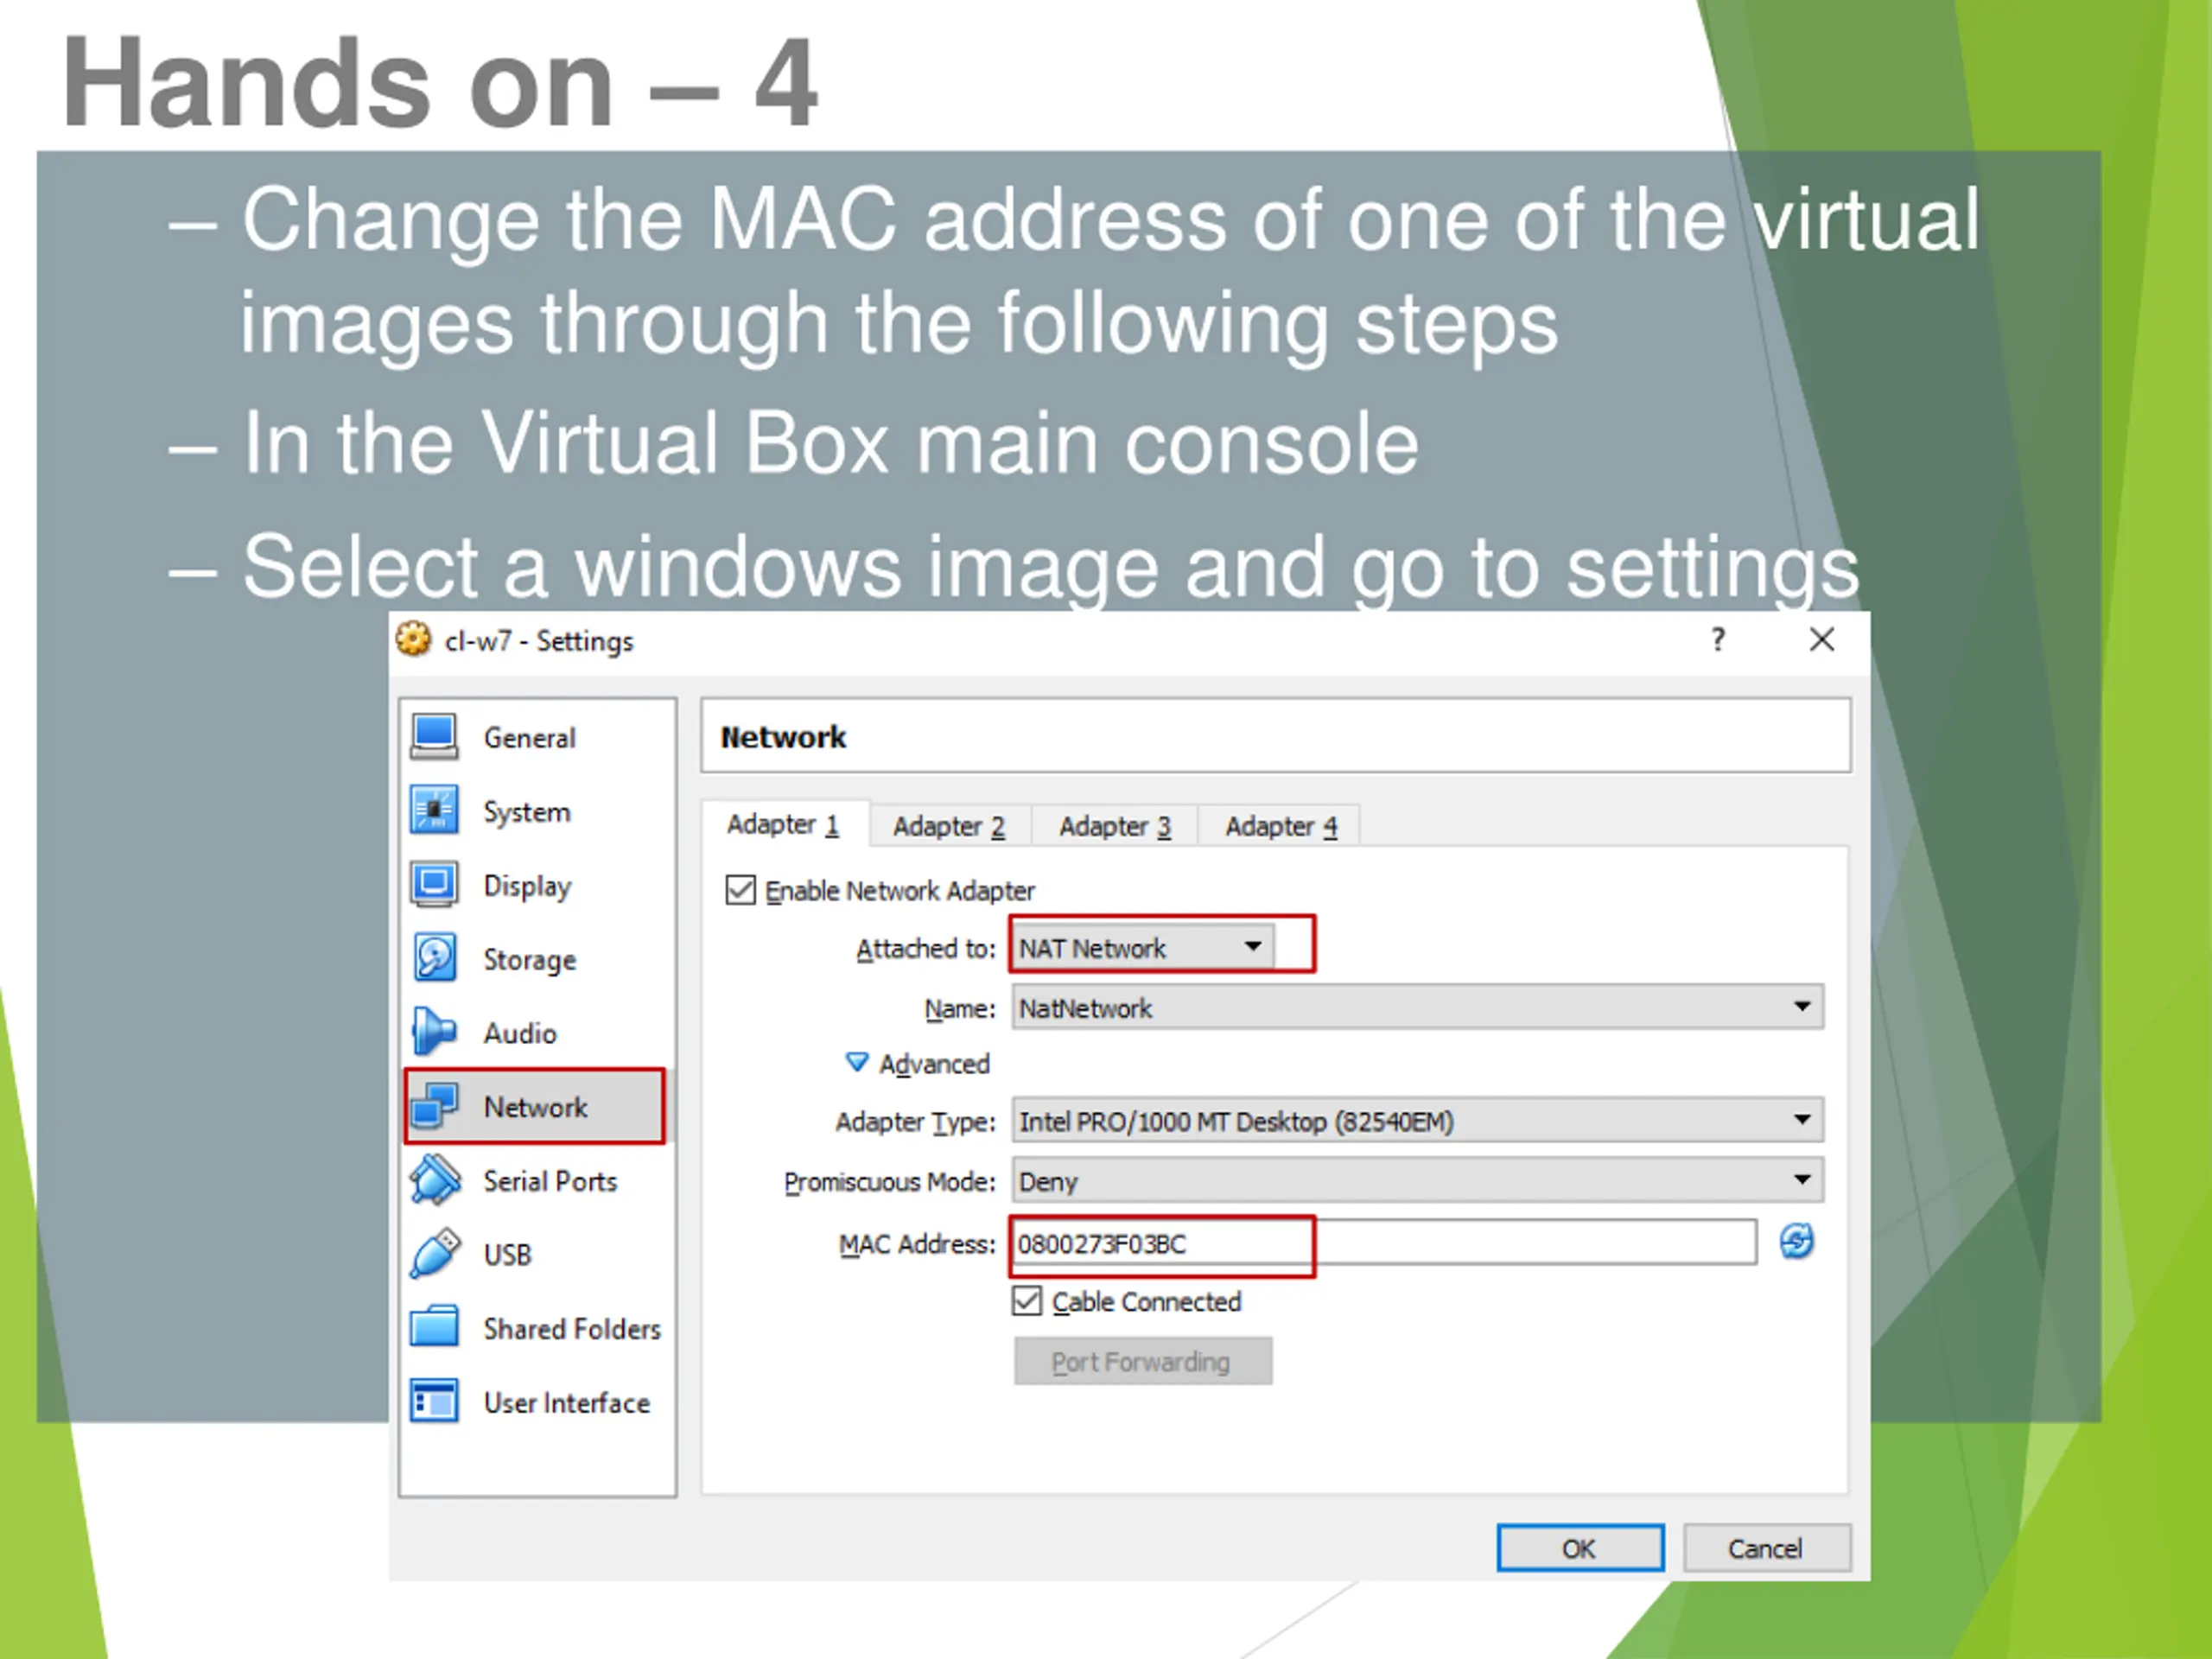Select Audio in the settings list
Viewport: 2212px width, 1659px height.
tap(537, 1032)
